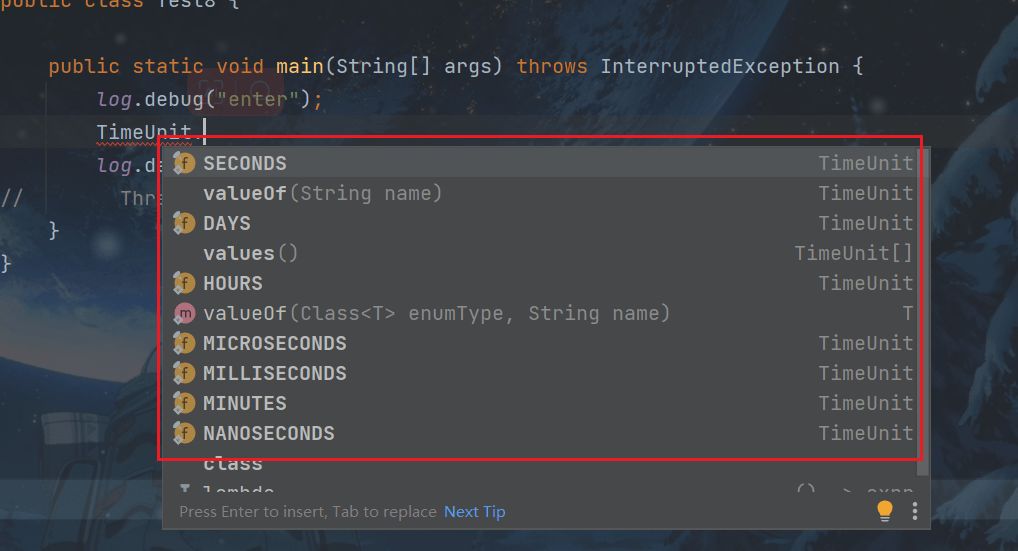Click the completion popup scrollbar
Screen dimensions: 1018x551
coord(924,300)
